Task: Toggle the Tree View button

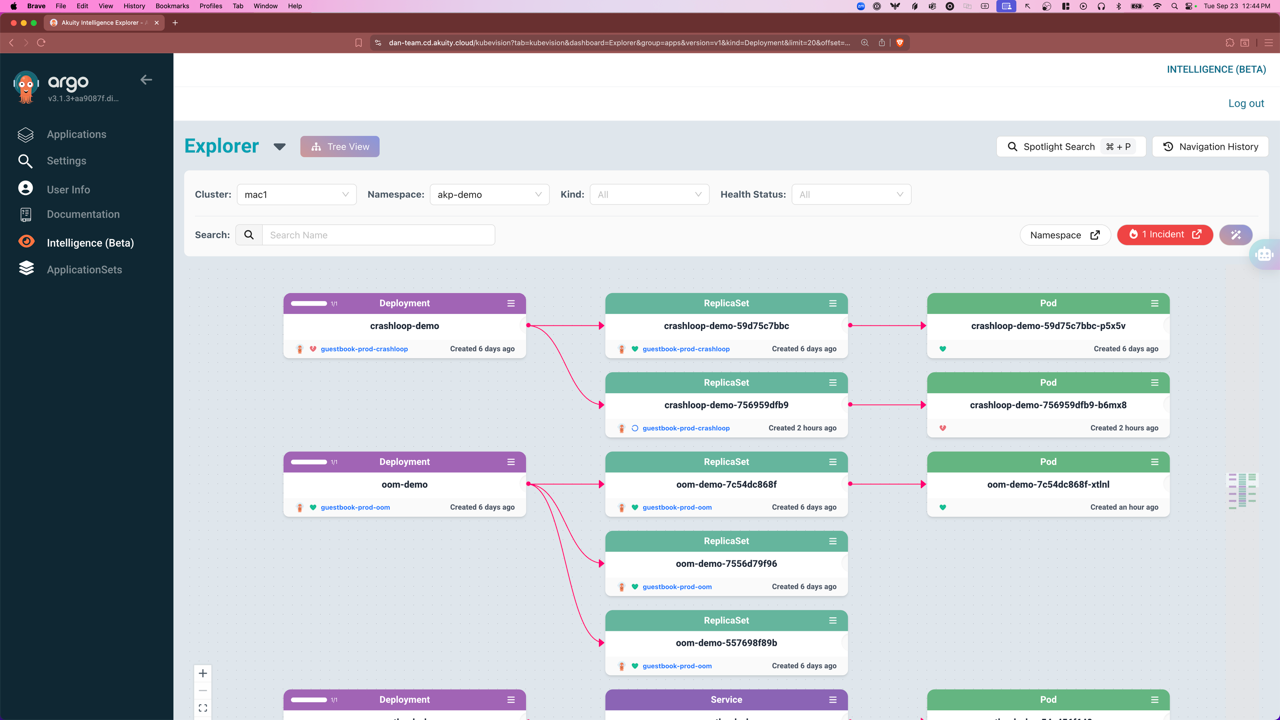Action: (340, 147)
